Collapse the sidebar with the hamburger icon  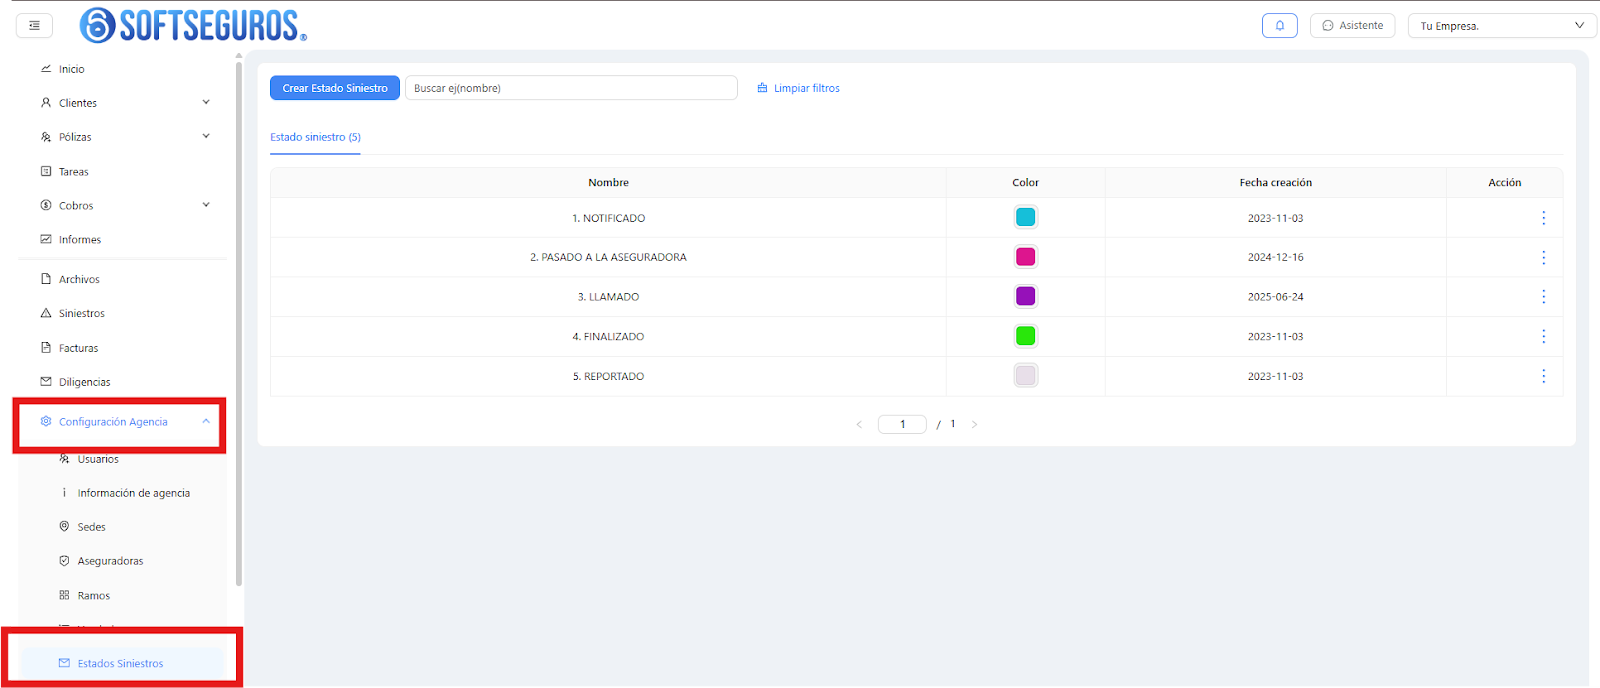(34, 26)
